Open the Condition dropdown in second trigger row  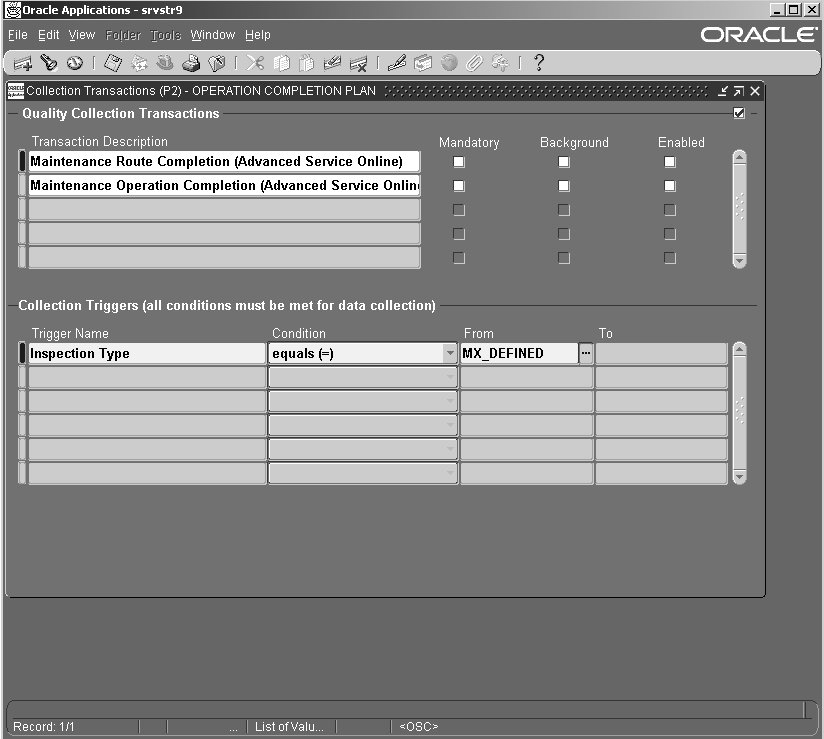[450, 377]
